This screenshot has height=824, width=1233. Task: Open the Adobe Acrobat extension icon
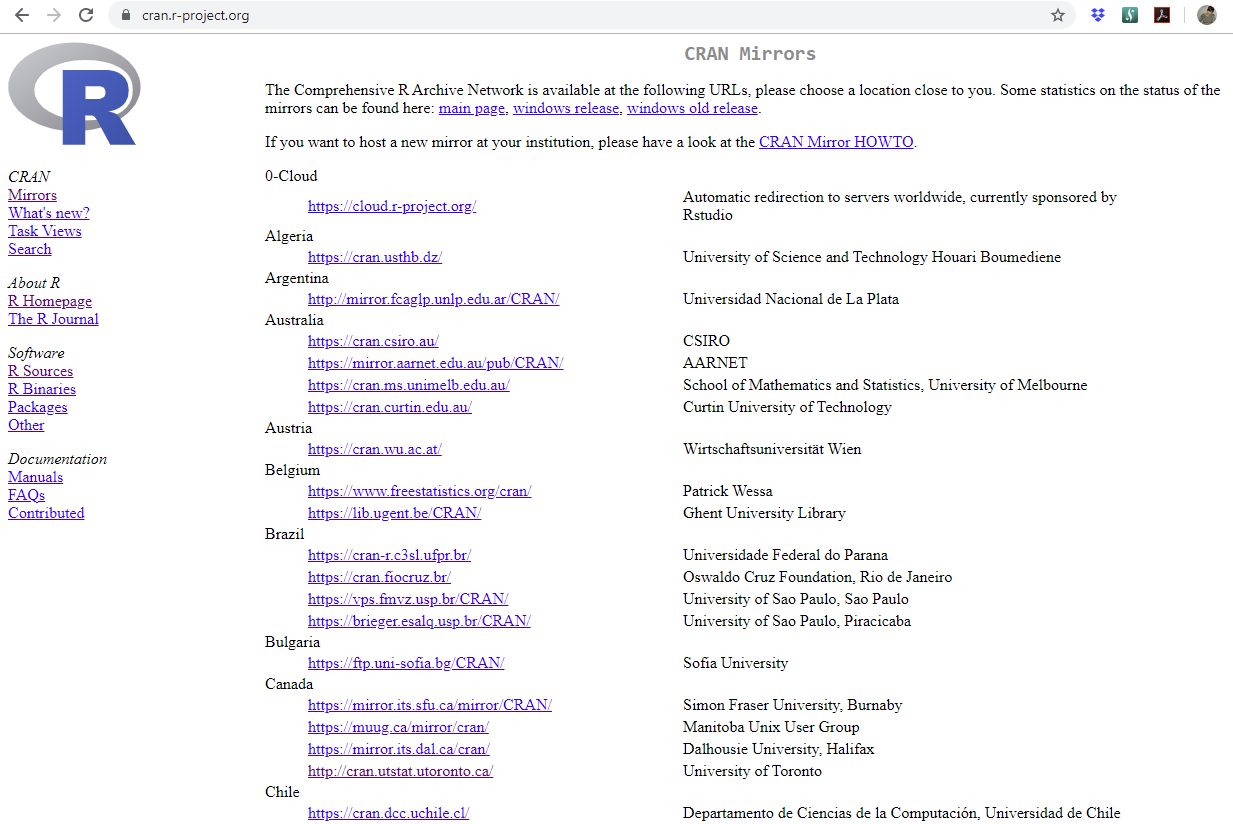click(1162, 15)
